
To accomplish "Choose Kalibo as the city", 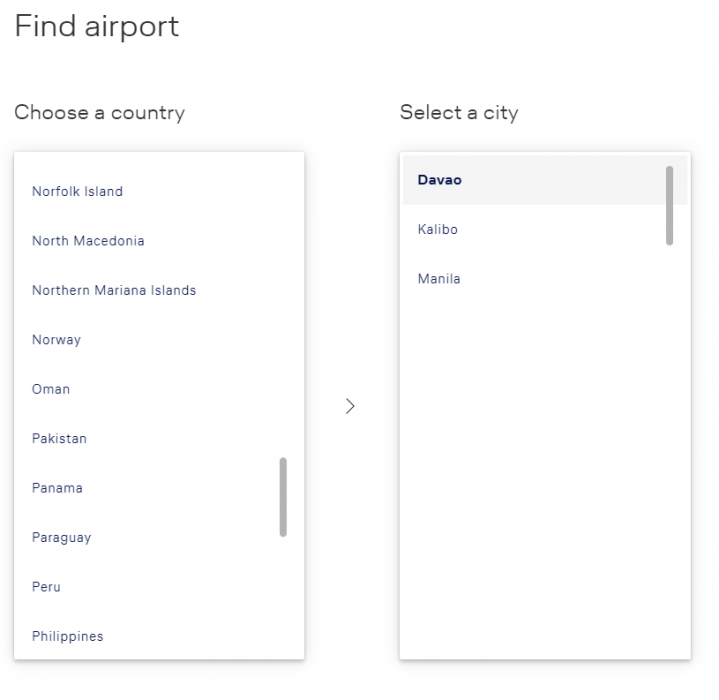I will (x=438, y=229).
